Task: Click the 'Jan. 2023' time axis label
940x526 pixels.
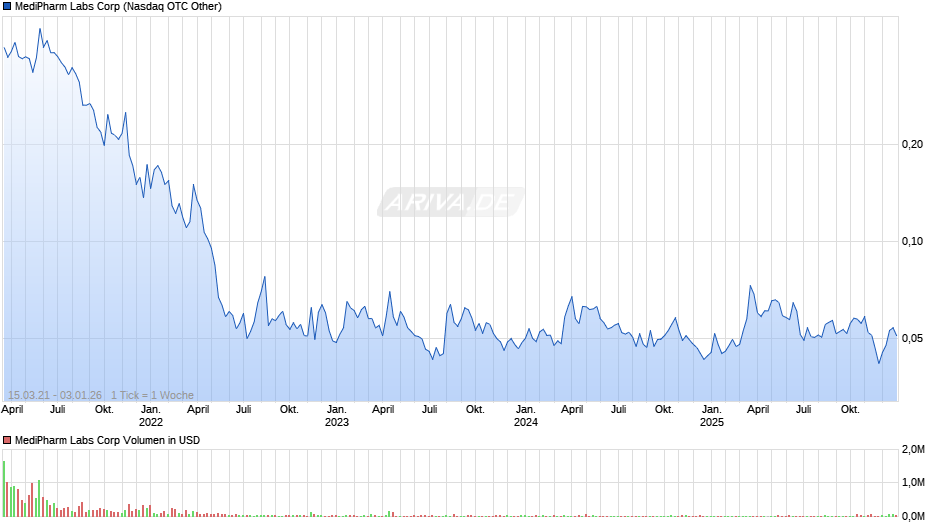Action: tap(337, 416)
